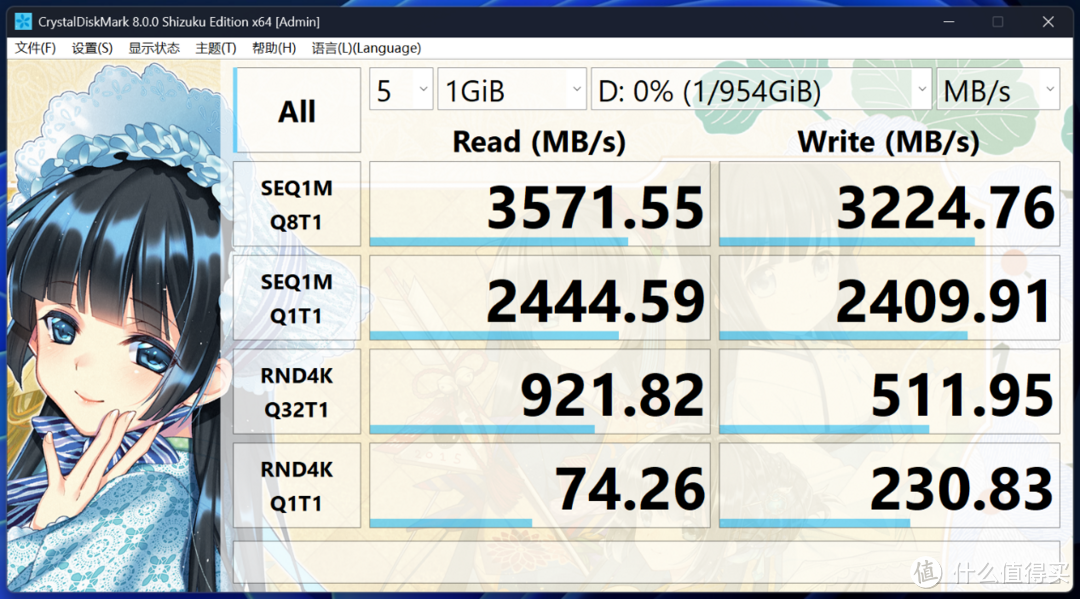The height and width of the screenshot is (599, 1080).
Task: Select the 2444.59 read result
Action: tap(539, 298)
